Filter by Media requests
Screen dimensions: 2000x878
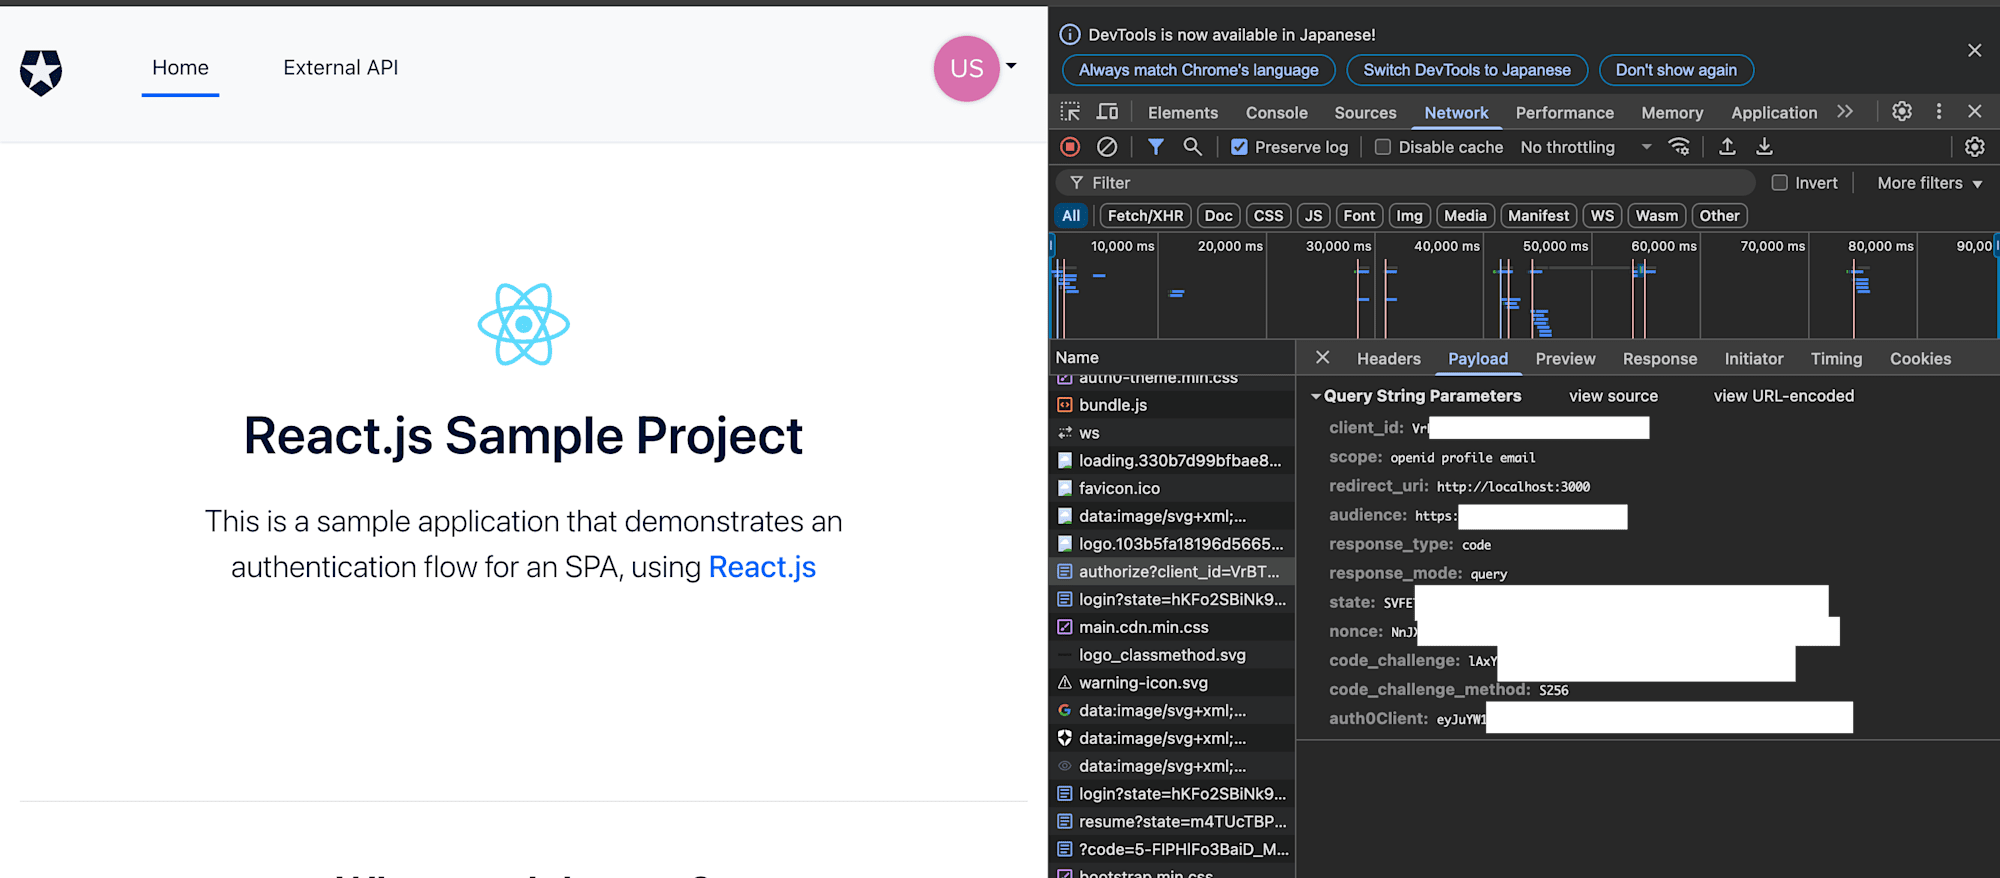click(x=1465, y=216)
